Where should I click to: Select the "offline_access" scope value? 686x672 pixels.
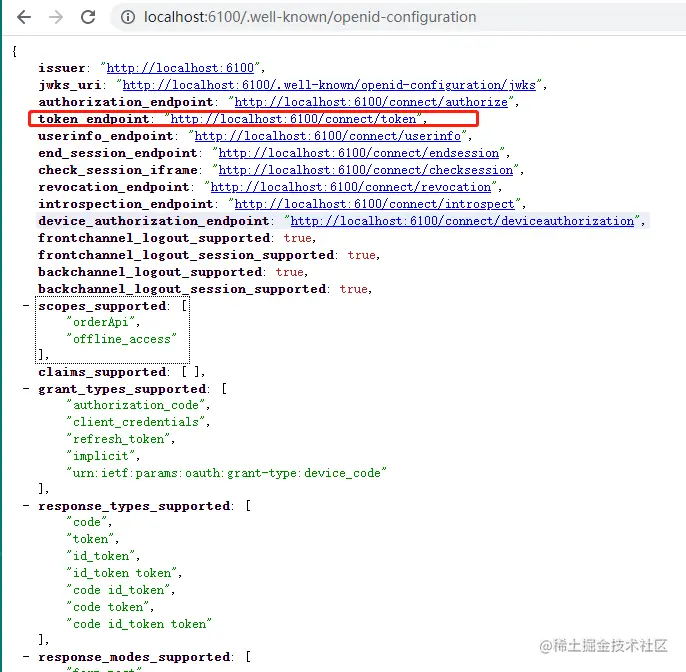[x=121, y=339]
